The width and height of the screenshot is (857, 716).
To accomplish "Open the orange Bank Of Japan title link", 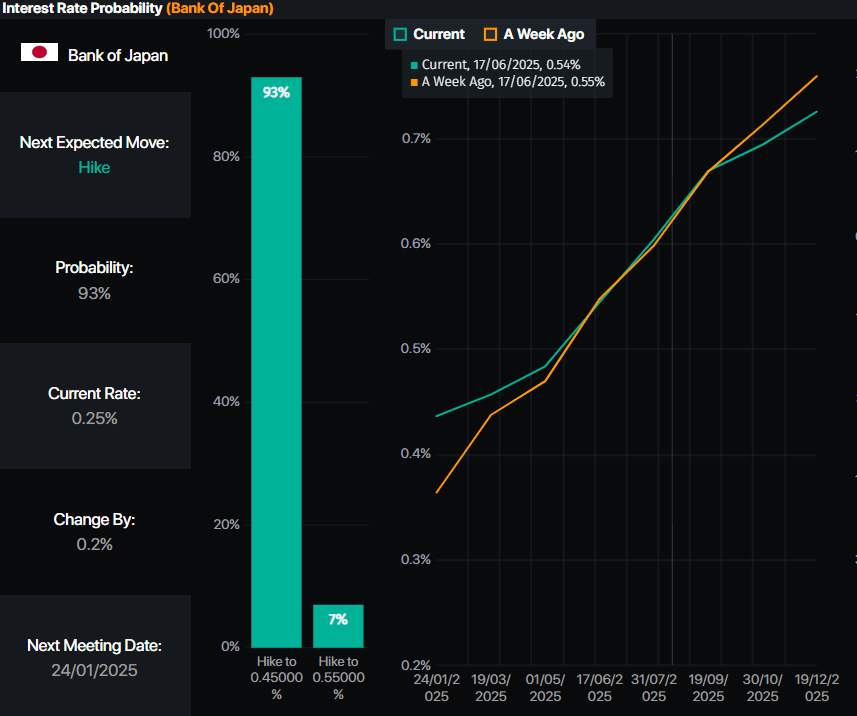I will pyautogui.click(x=220, y=8).
